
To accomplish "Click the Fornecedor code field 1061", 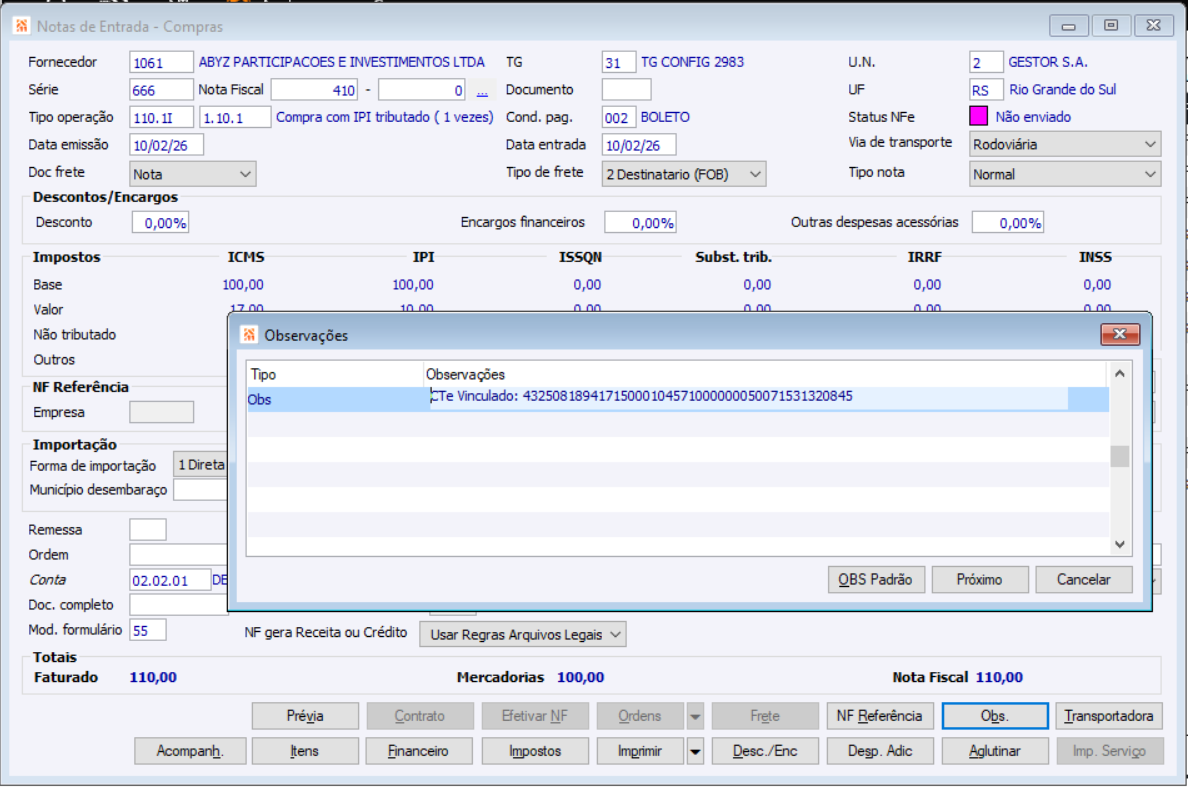I will point(161,63).
